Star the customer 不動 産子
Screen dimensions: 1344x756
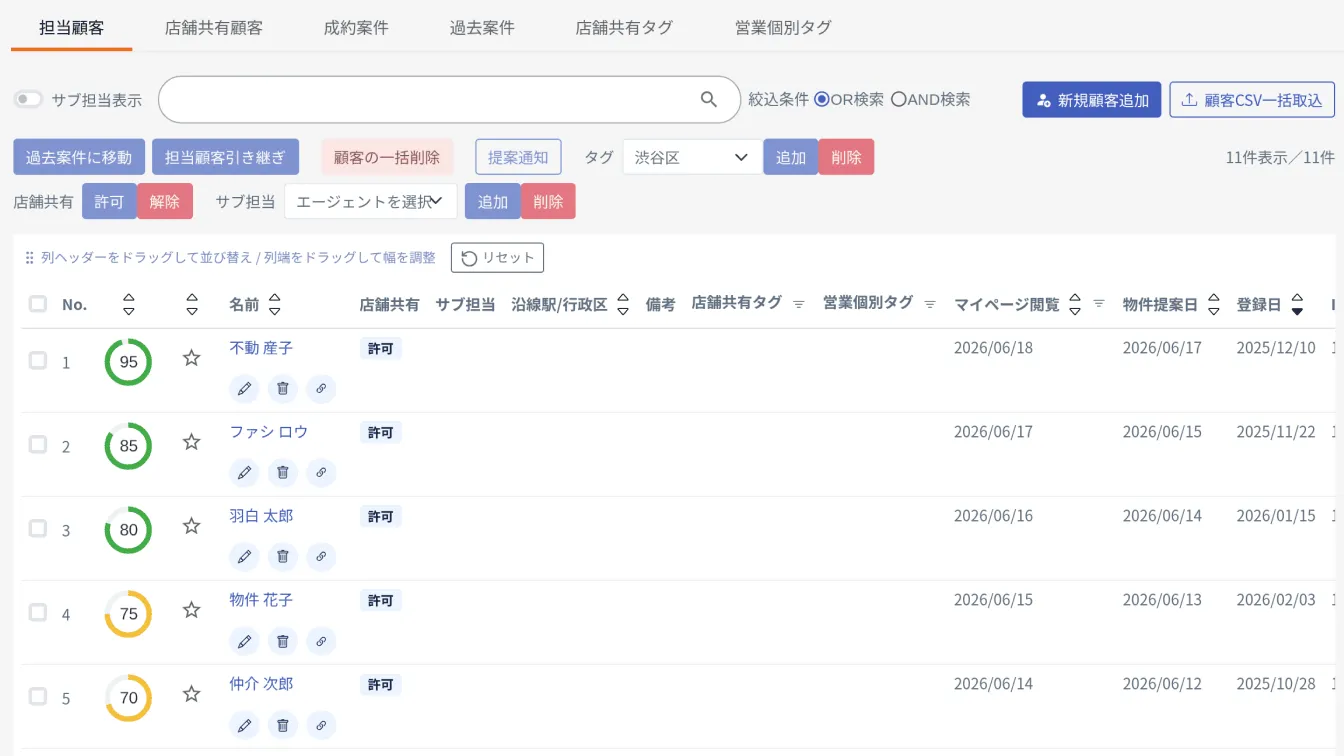pyautogui.click(x=192, y=358)
